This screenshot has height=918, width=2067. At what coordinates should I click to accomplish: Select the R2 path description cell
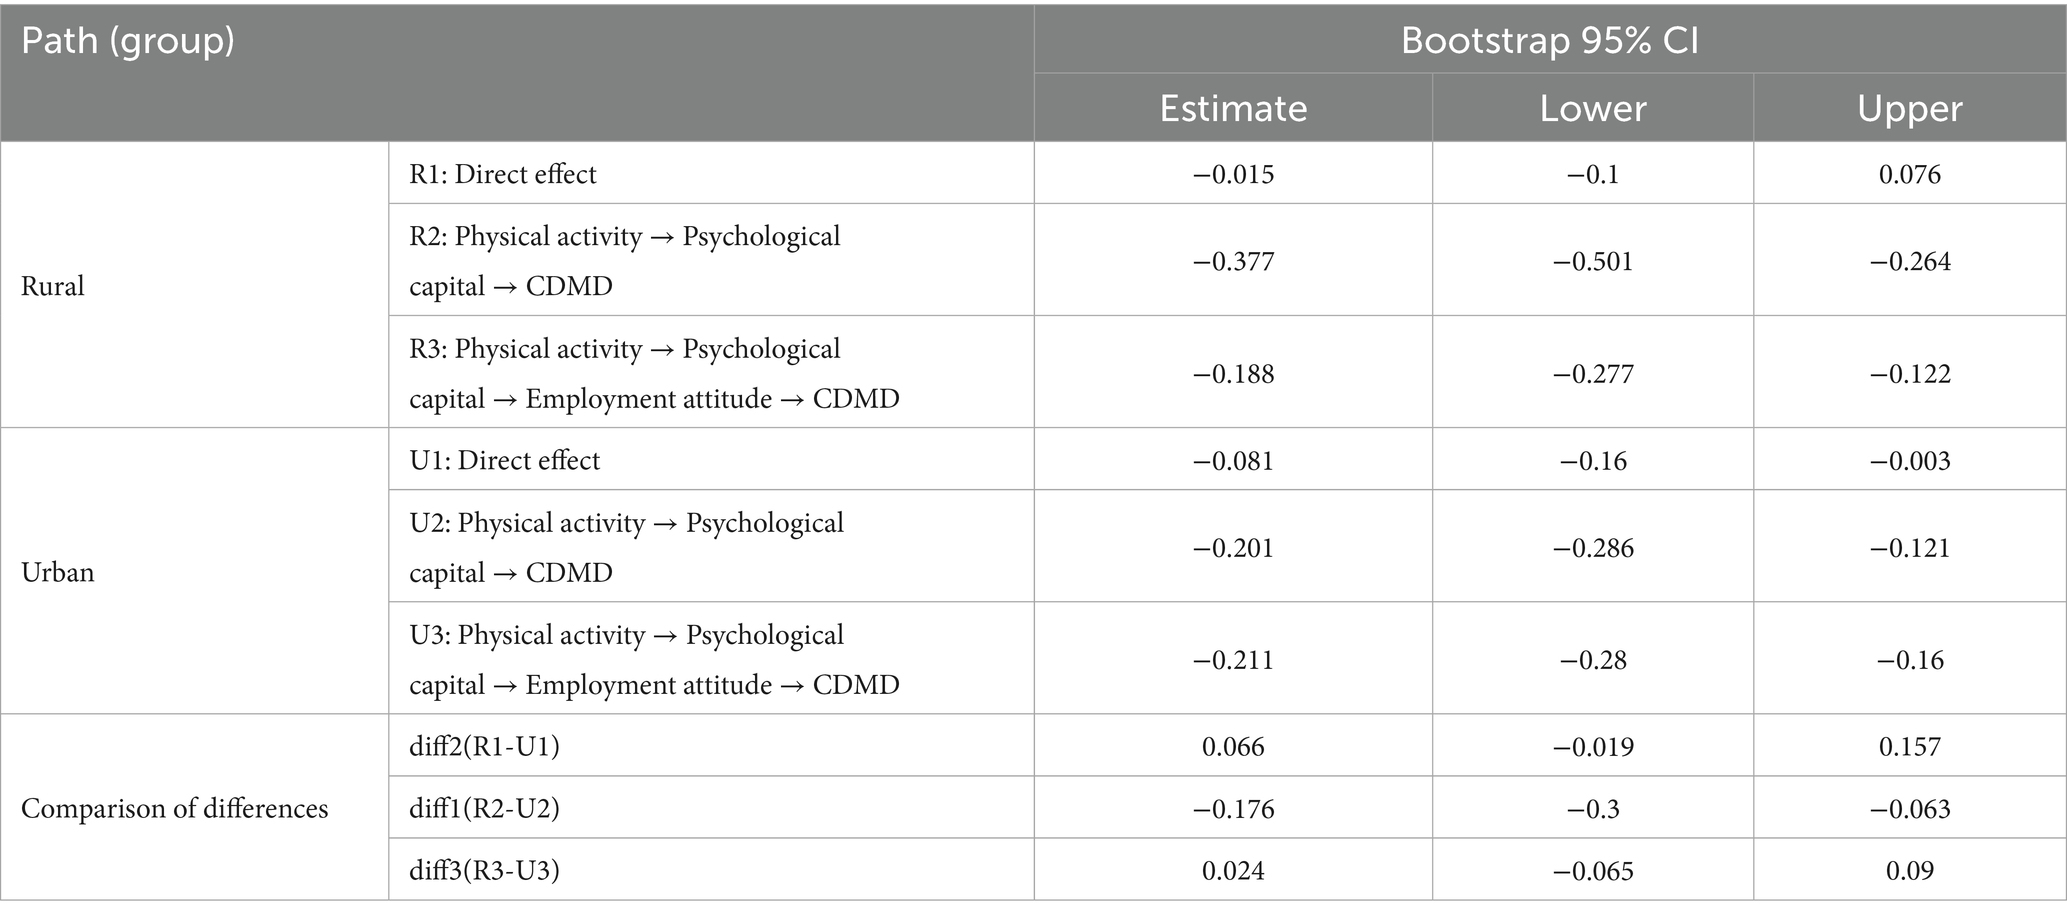[x=625, y=261]
